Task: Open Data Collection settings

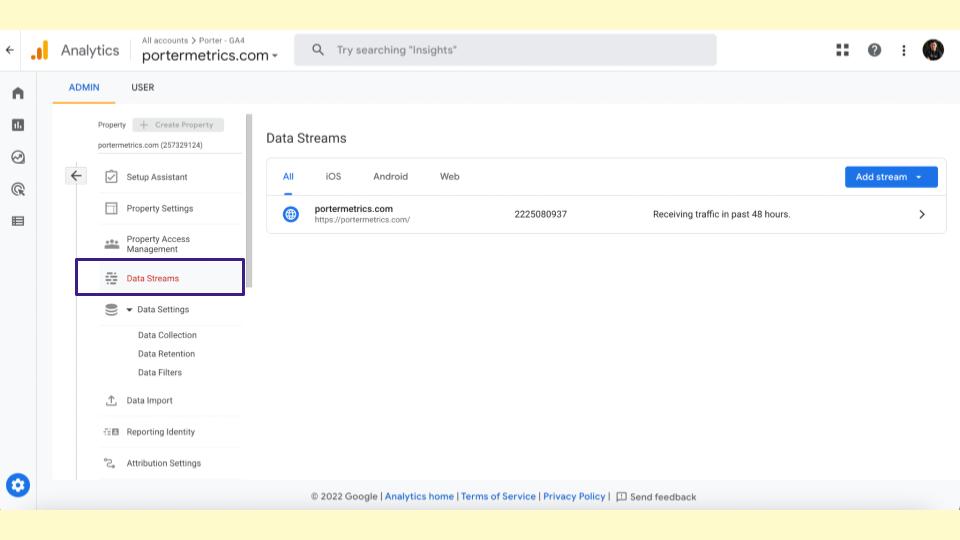Action: 167,335
